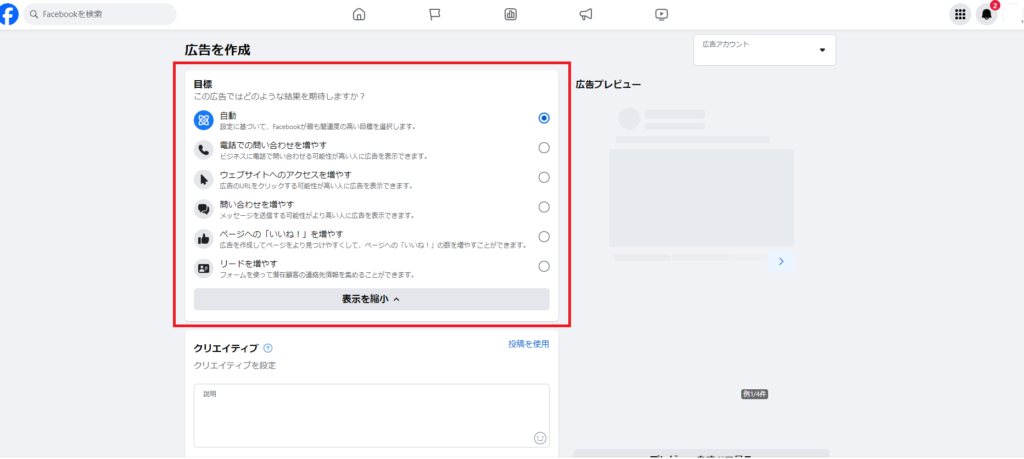Click next arrow in ad preview

tap(781, 261)
